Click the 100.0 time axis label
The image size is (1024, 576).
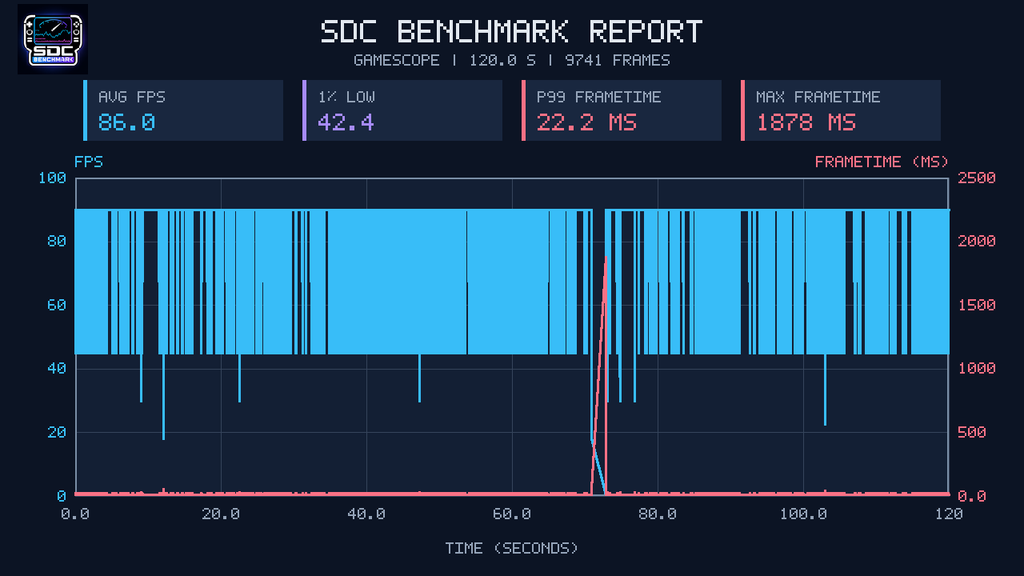click(x=803, y=514)
